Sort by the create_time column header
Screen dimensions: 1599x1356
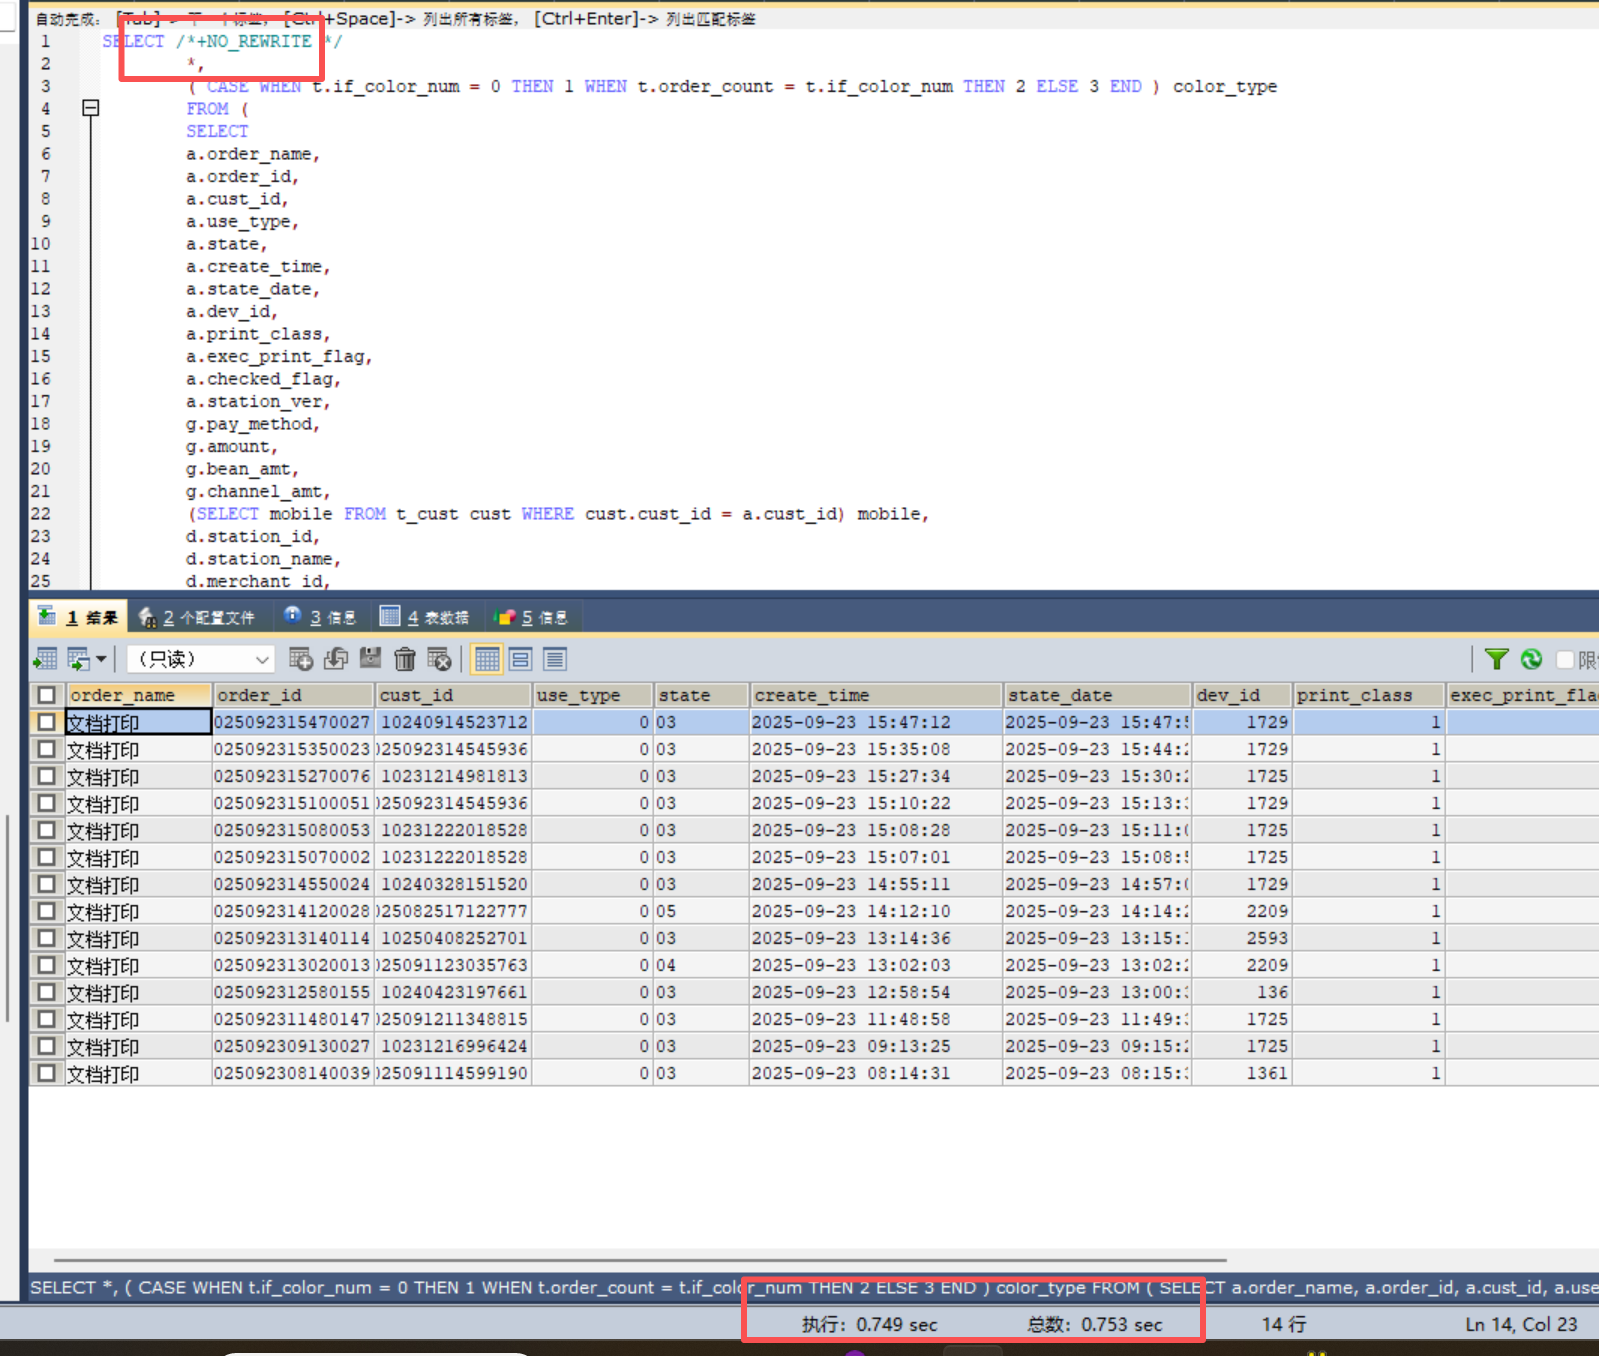875,695
